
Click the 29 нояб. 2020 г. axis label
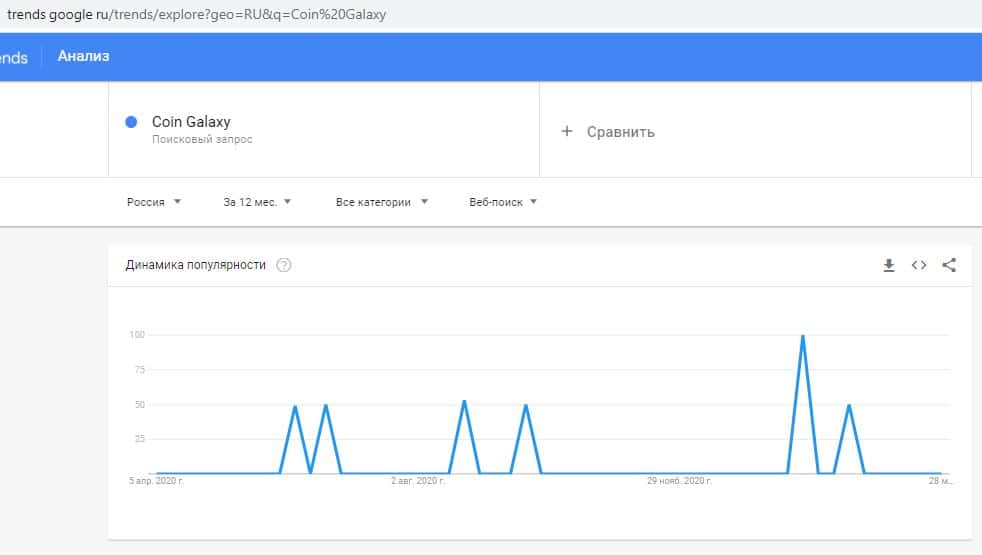click(679, 481)
